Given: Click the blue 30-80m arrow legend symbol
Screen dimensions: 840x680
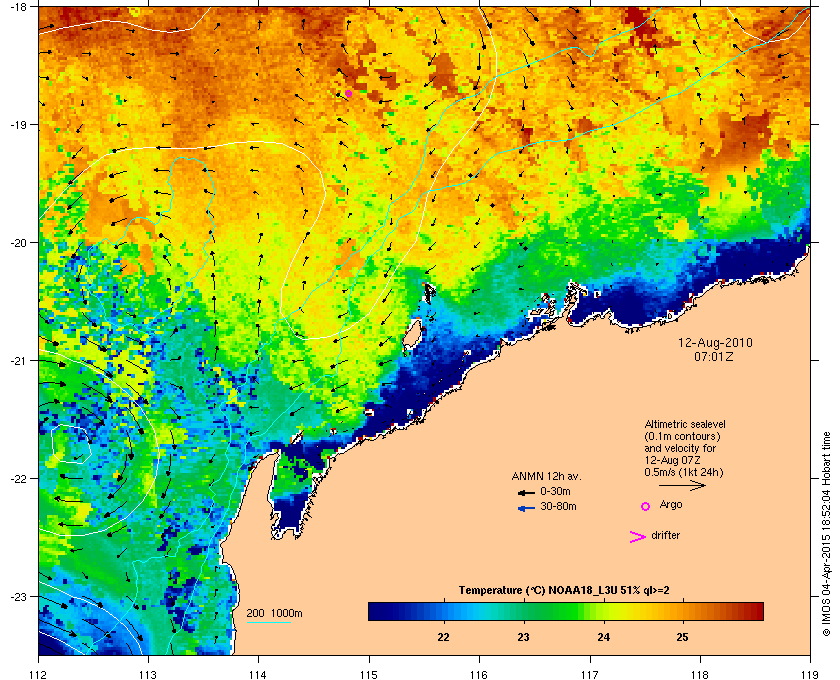Looking at the screenshot, I should point(526,508).
